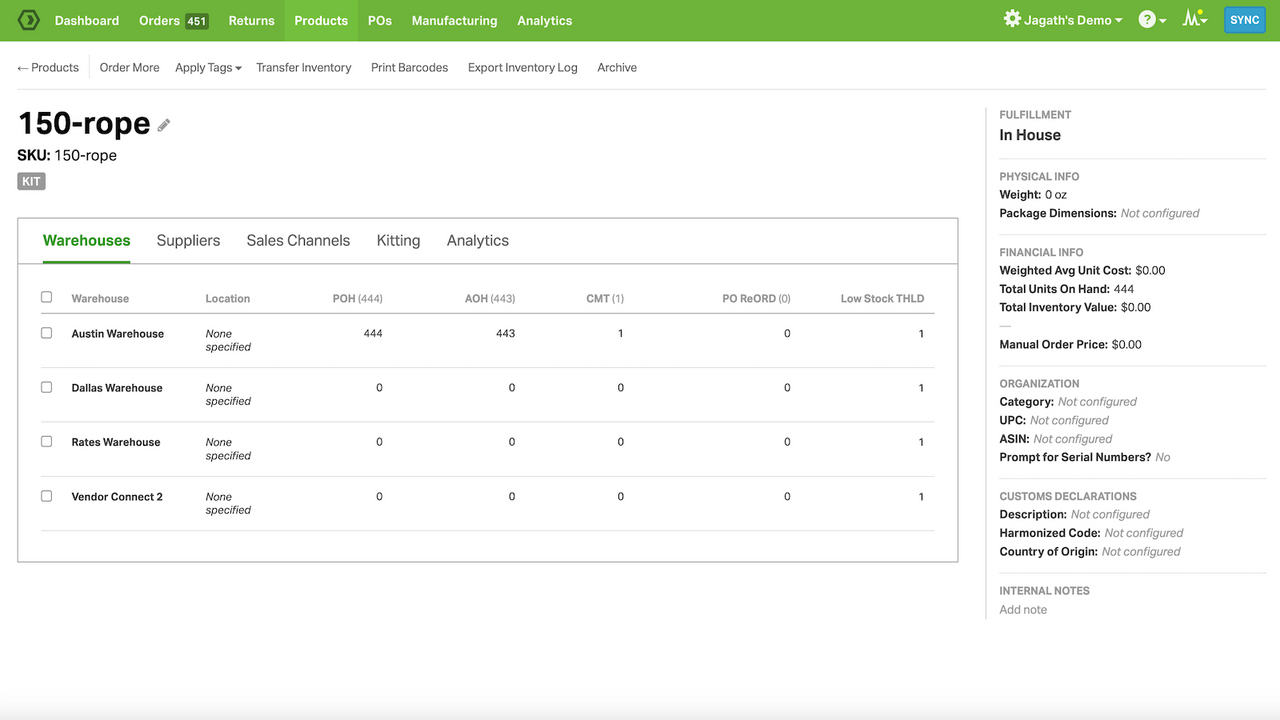1280x720 pixels.
Task: Switch to the Warehouses tab
Action: (87, 241)
